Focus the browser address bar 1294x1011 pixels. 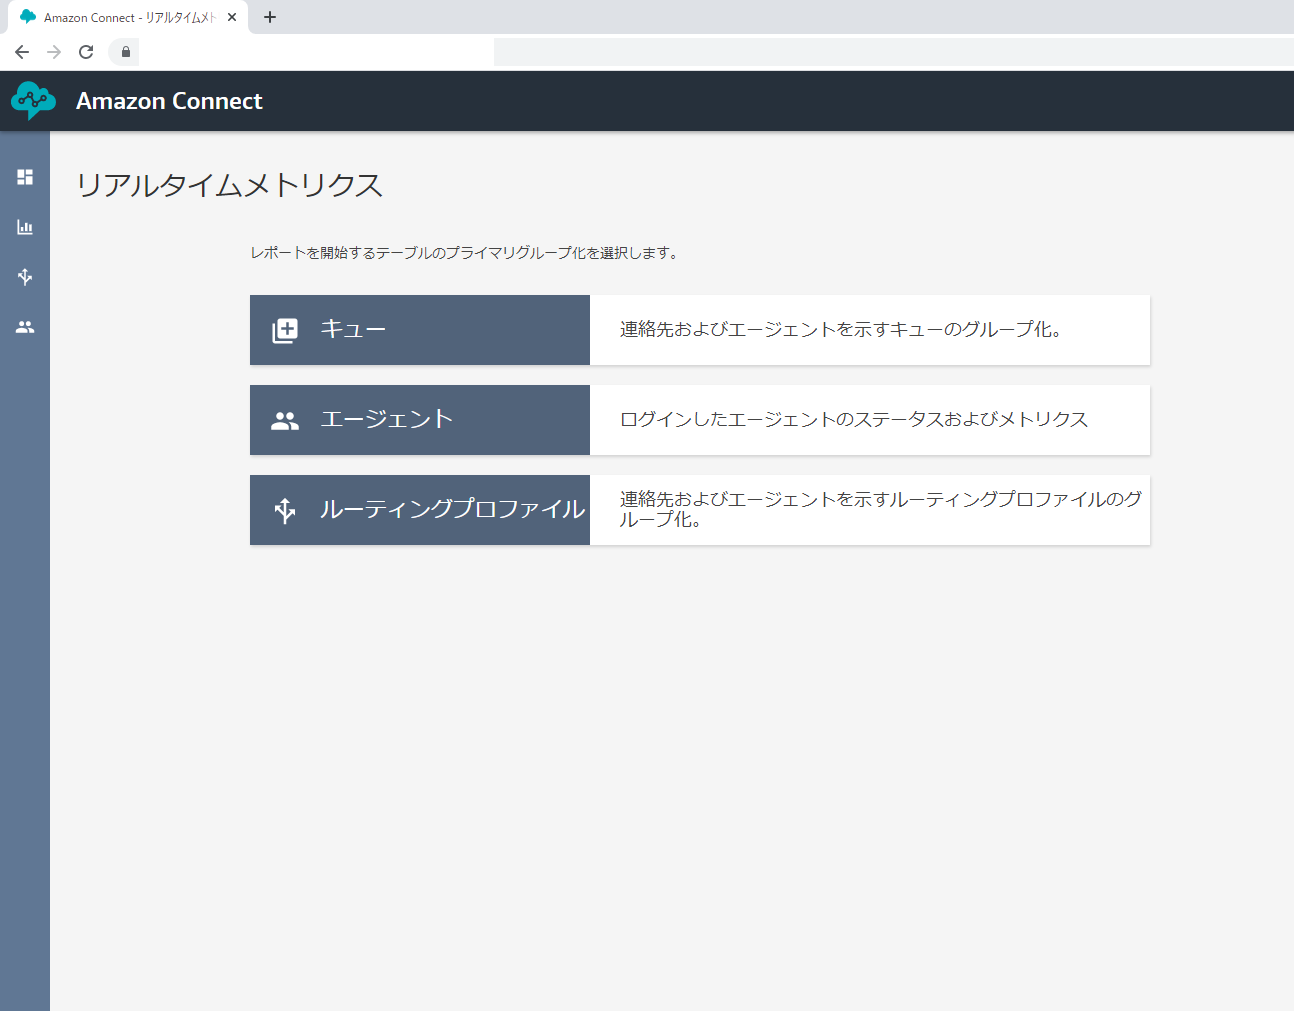pyautogui.click(x=700, y=52)
